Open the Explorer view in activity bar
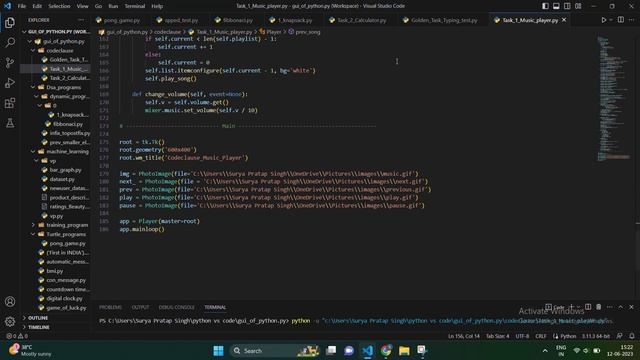The width and height of the screenshot is (640, 360). pos(10,22)
